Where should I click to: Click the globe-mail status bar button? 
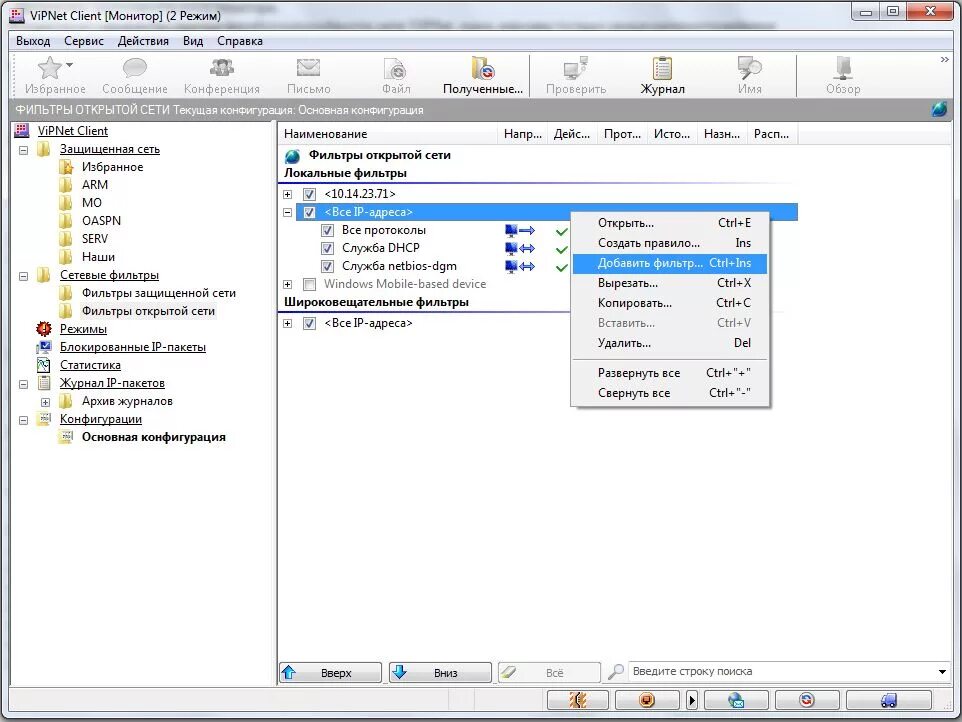[736, 700]
